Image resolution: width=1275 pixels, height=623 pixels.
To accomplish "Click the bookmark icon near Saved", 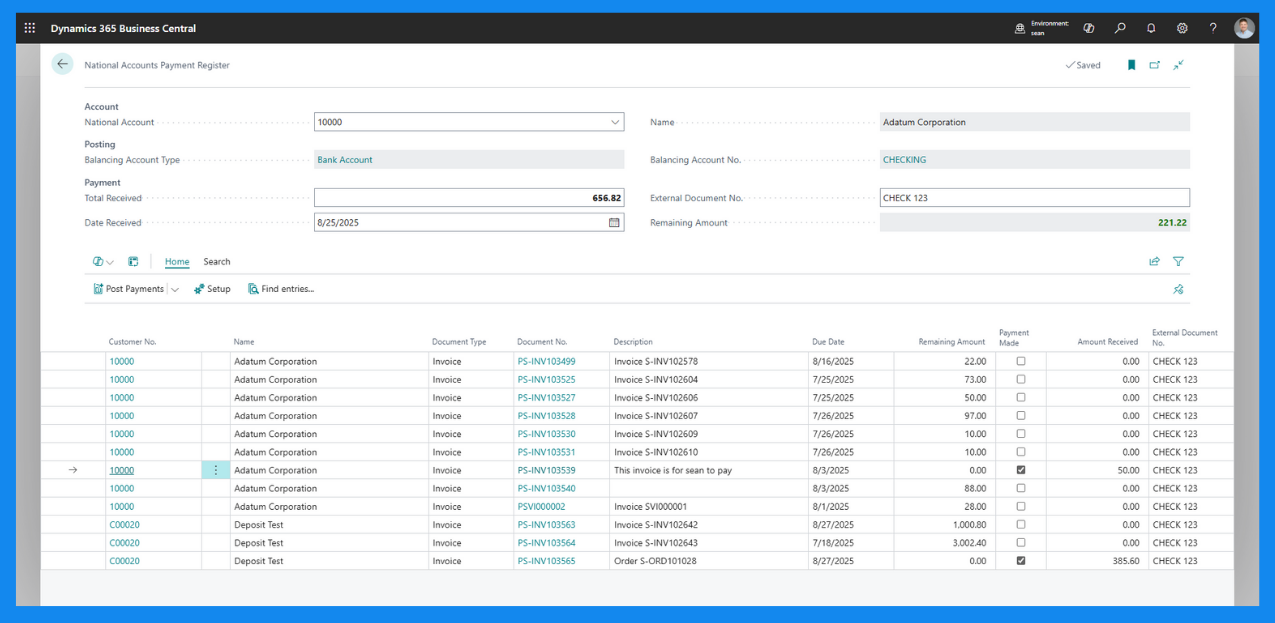I will tap(1131, 65).
